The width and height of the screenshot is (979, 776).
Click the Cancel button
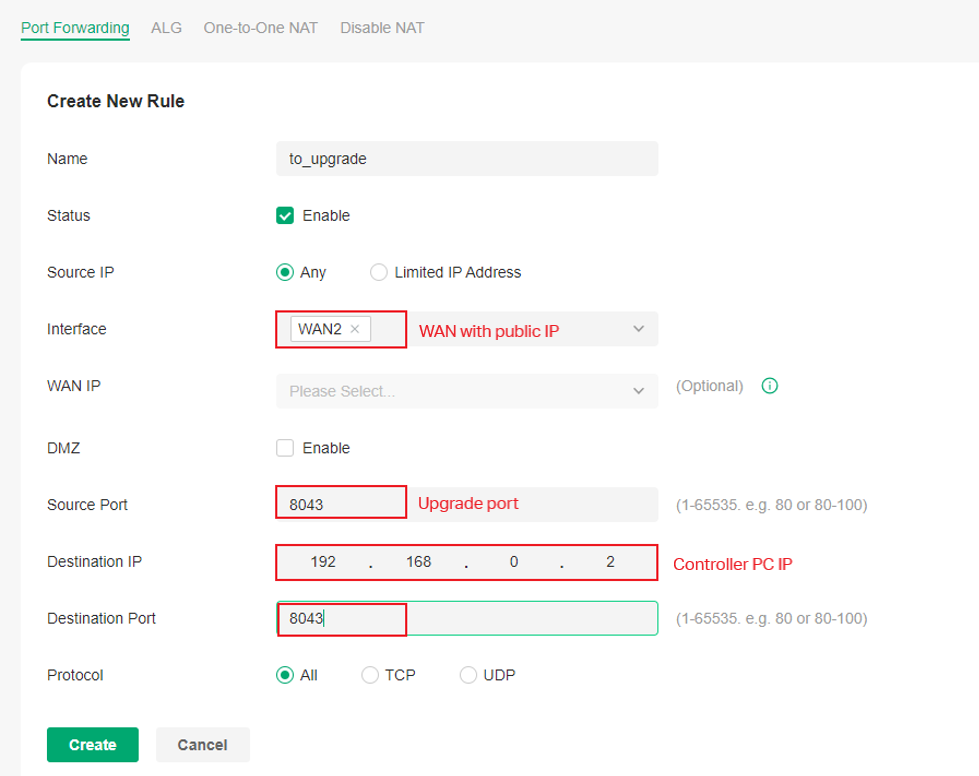pos(202,744)
